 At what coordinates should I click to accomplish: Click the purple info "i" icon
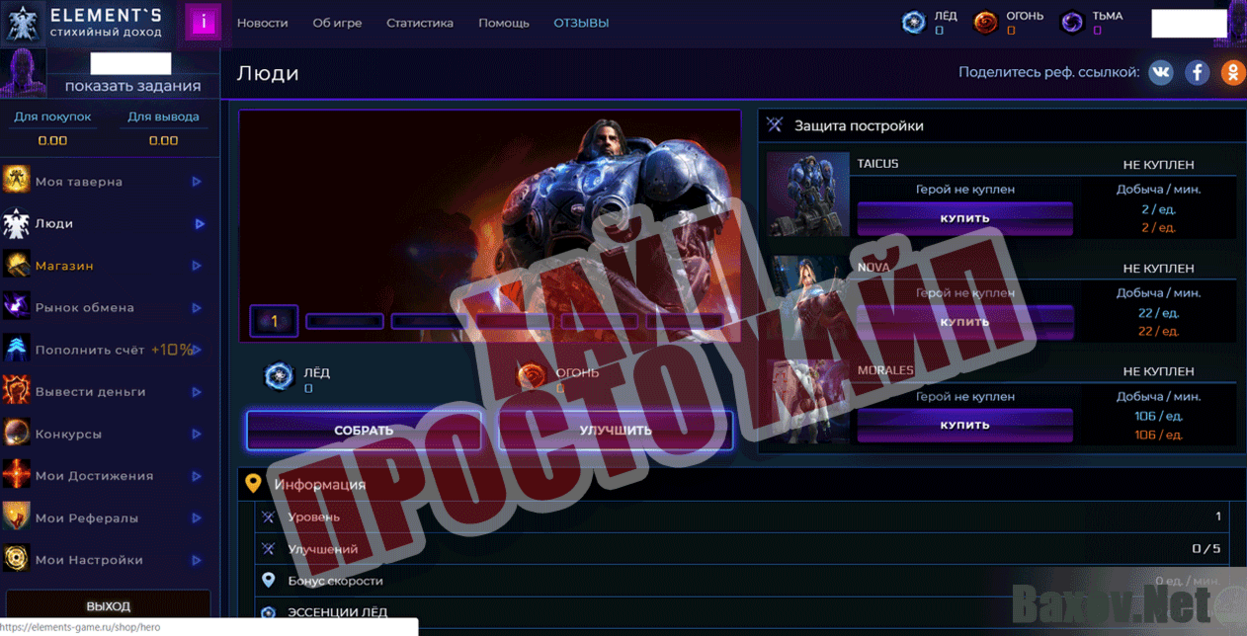point(203,22)
